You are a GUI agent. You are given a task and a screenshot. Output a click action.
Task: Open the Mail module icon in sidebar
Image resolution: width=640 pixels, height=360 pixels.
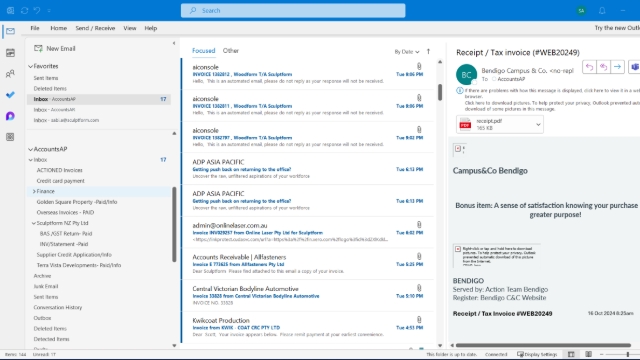tap(10, 31)
